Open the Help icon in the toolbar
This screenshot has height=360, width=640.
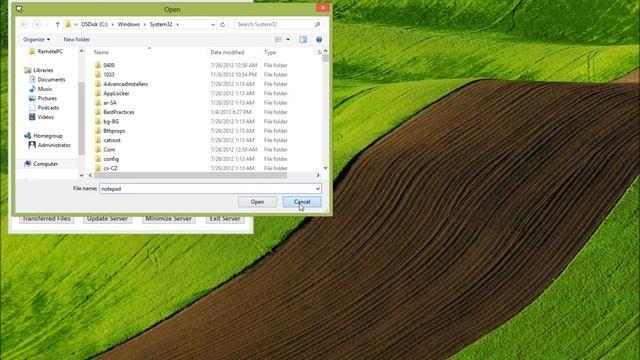click(319, 40)
